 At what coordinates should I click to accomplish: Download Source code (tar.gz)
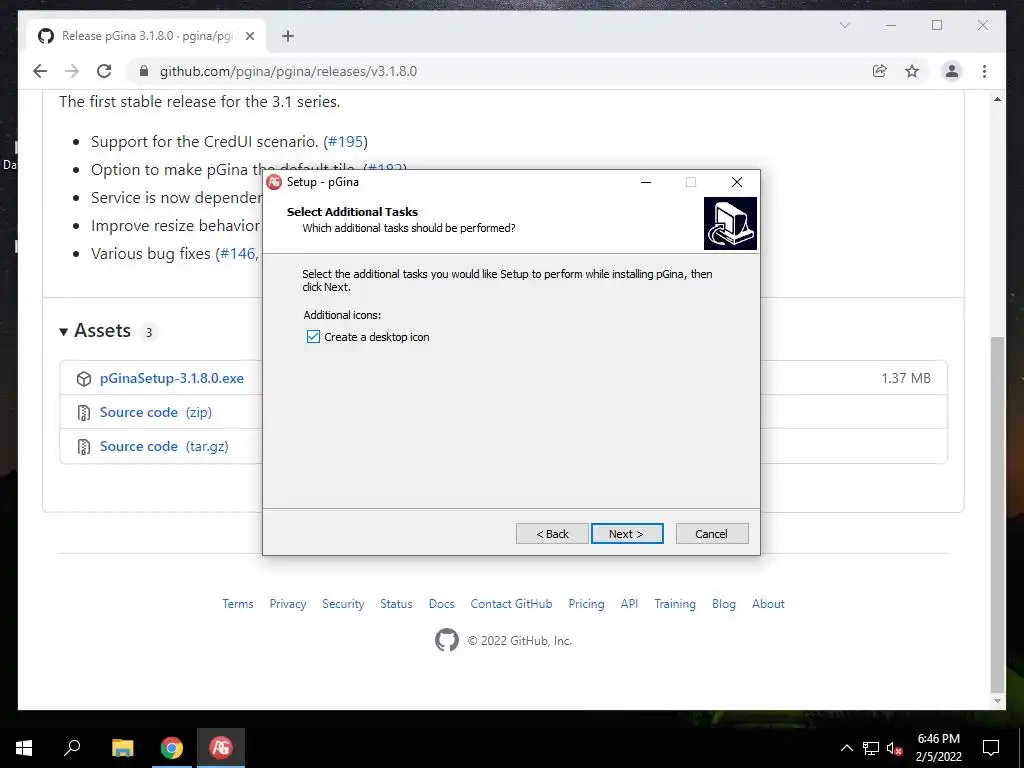164,446
